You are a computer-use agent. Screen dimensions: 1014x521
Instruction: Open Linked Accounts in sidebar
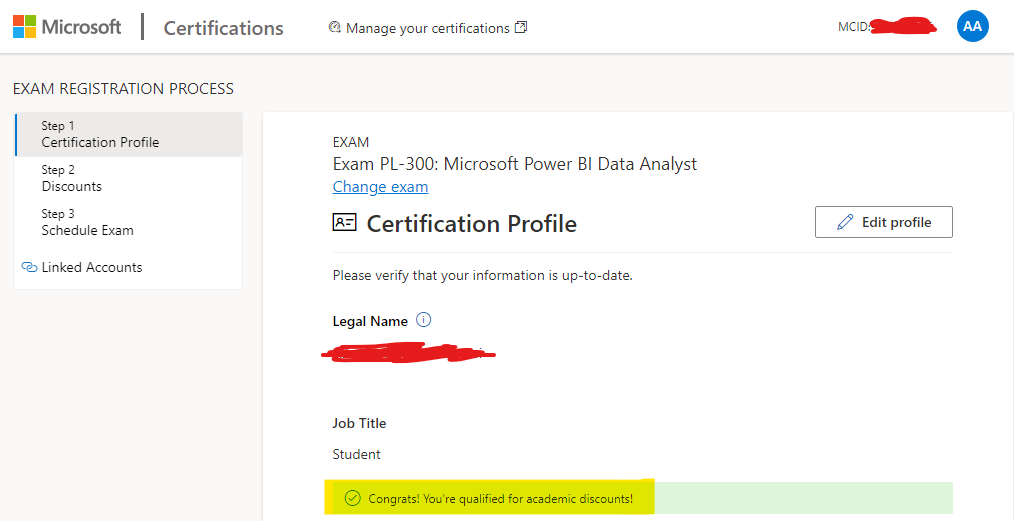point(92,267)
